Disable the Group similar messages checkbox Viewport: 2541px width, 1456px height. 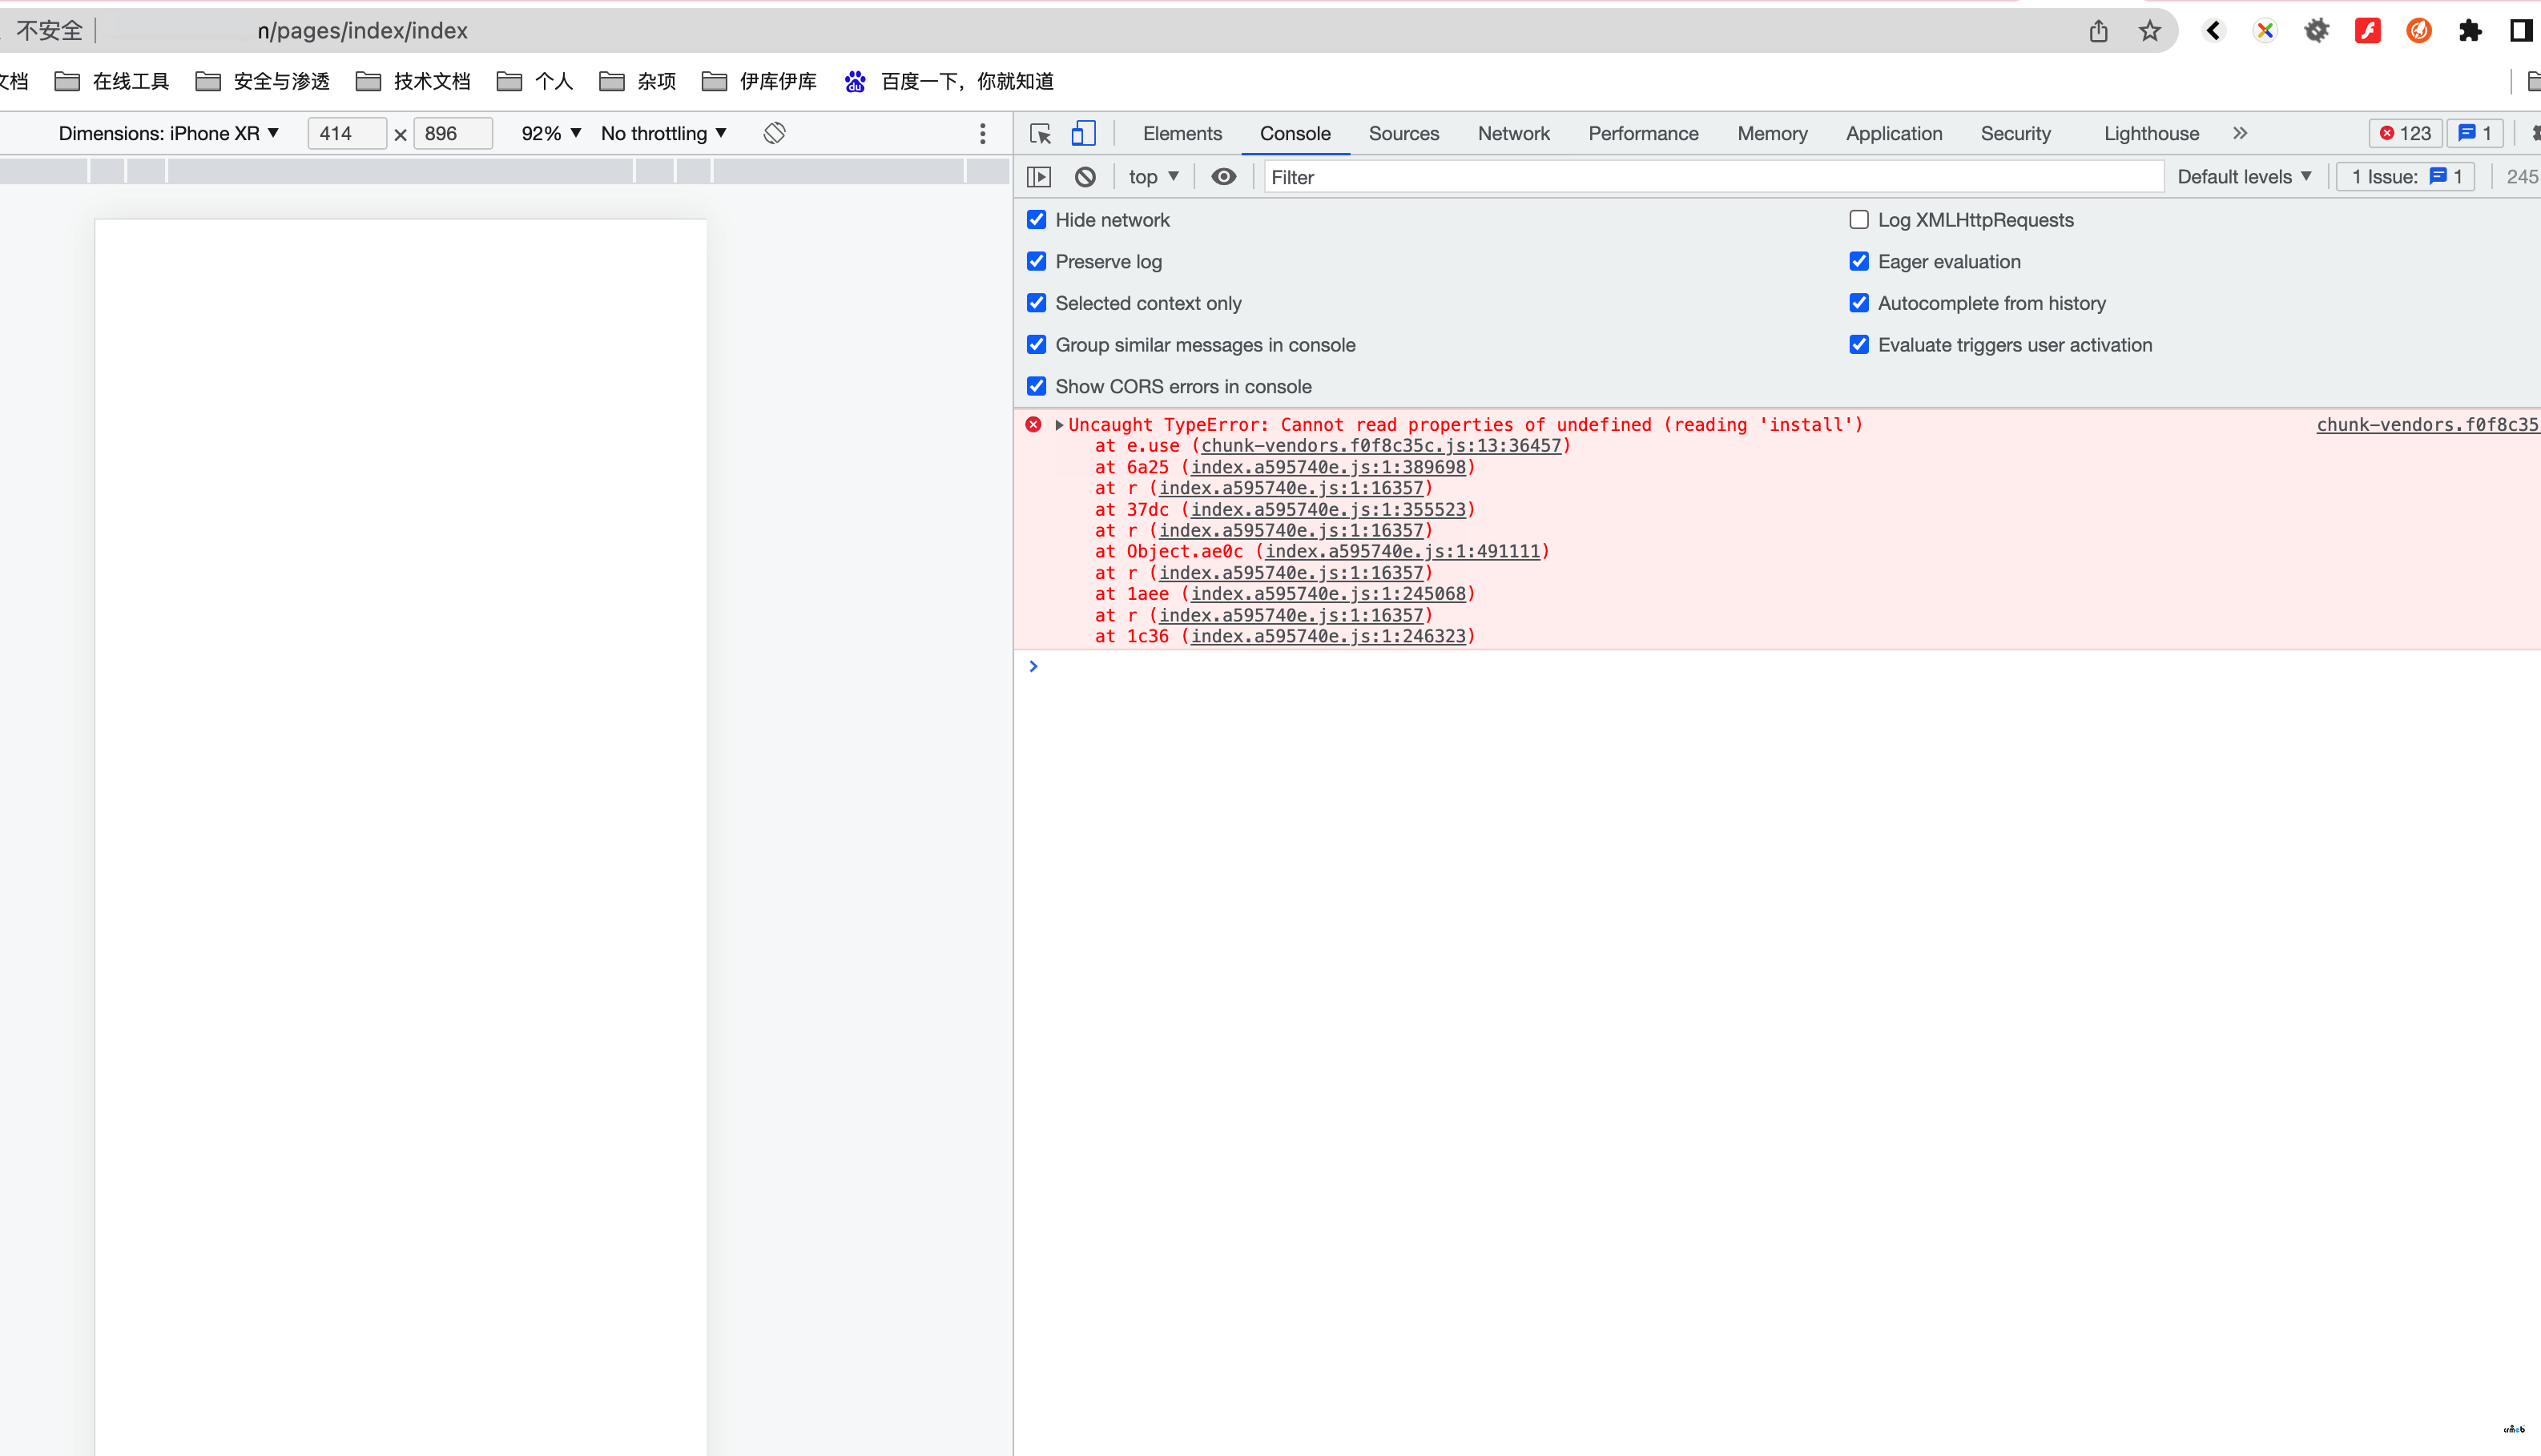click(1037, 344)
